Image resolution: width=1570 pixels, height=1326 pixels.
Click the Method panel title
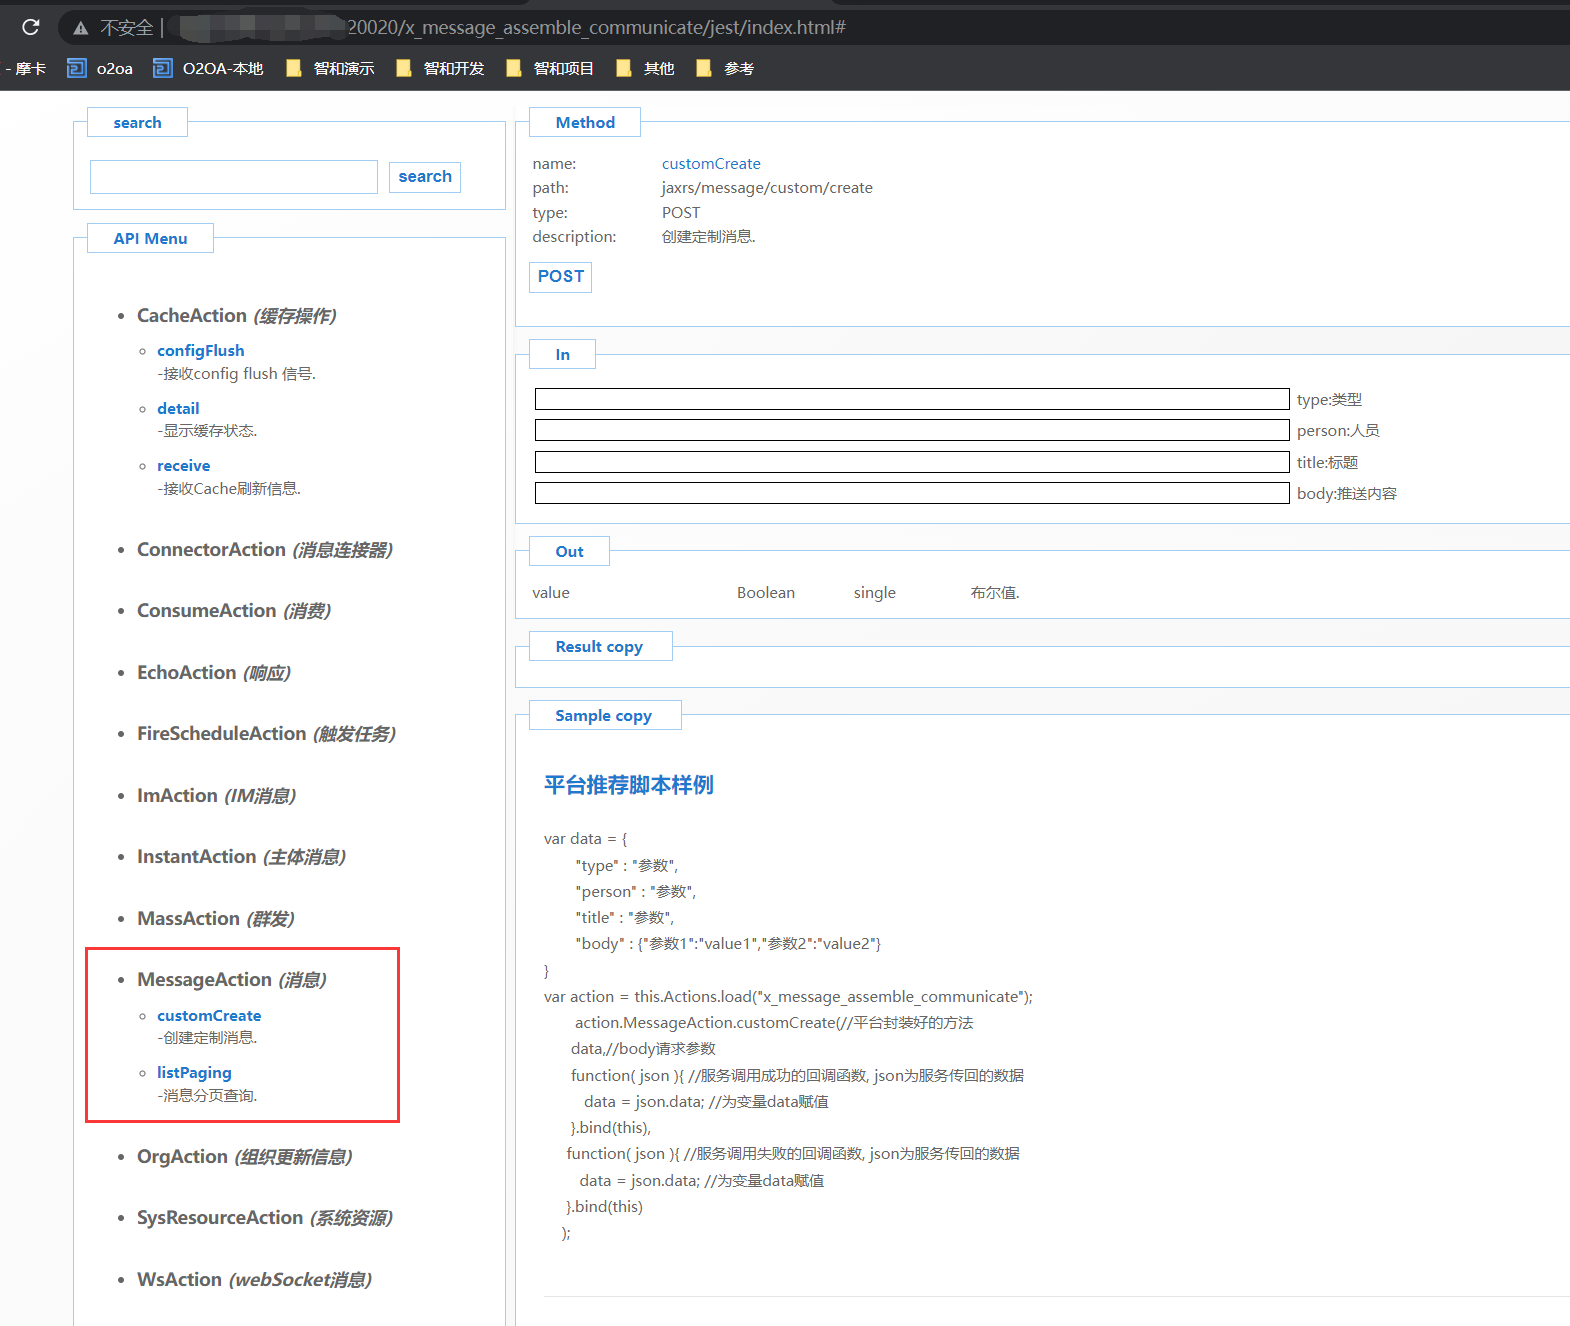585,123
